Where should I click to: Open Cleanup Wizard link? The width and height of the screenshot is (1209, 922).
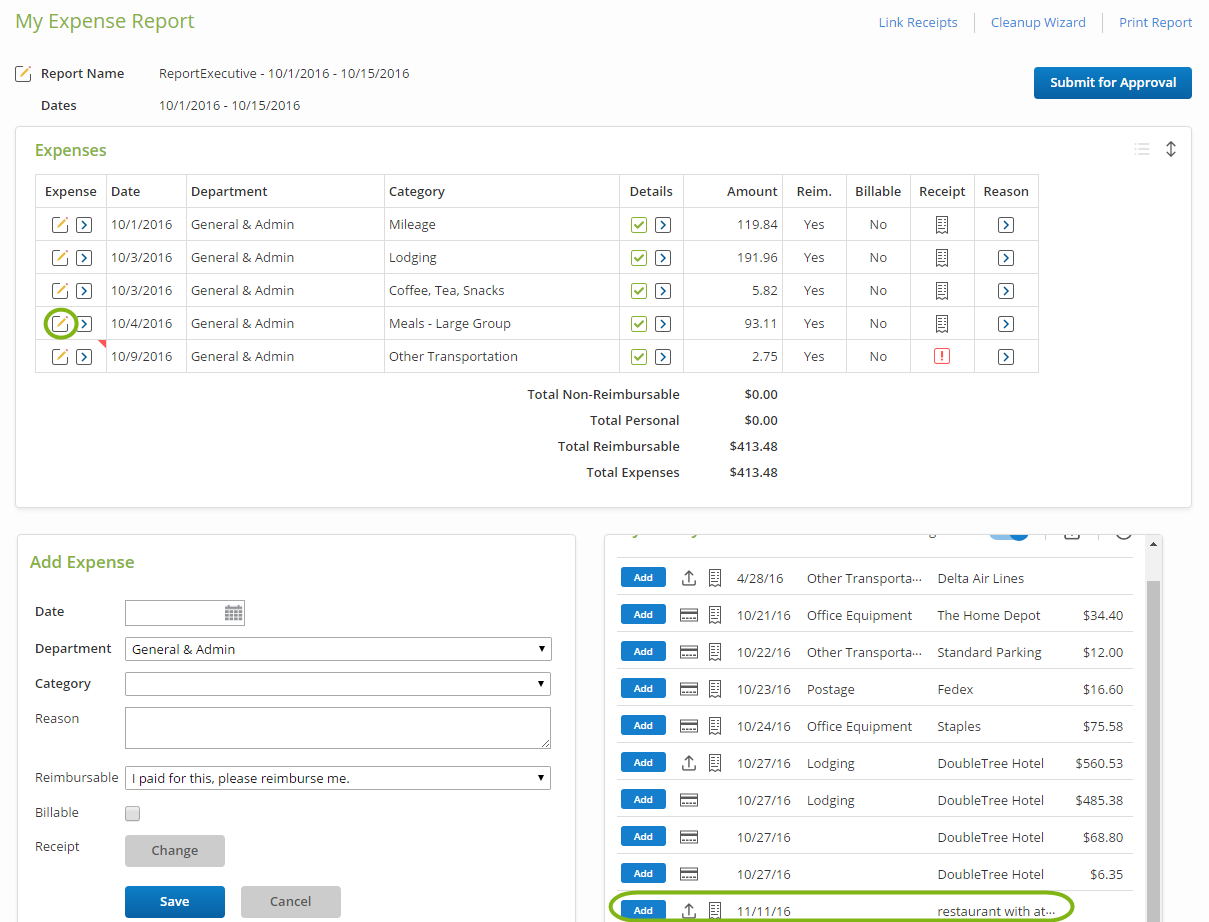(x=1037, y=23)
